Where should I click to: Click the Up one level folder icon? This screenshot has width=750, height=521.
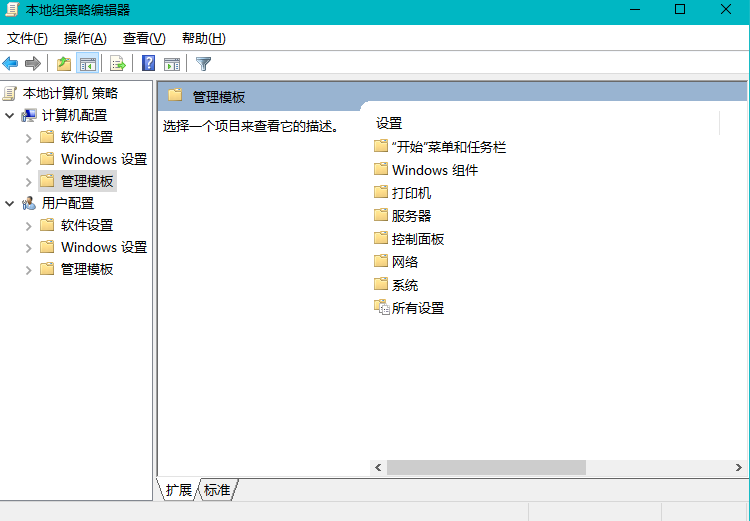click(64, 63)
